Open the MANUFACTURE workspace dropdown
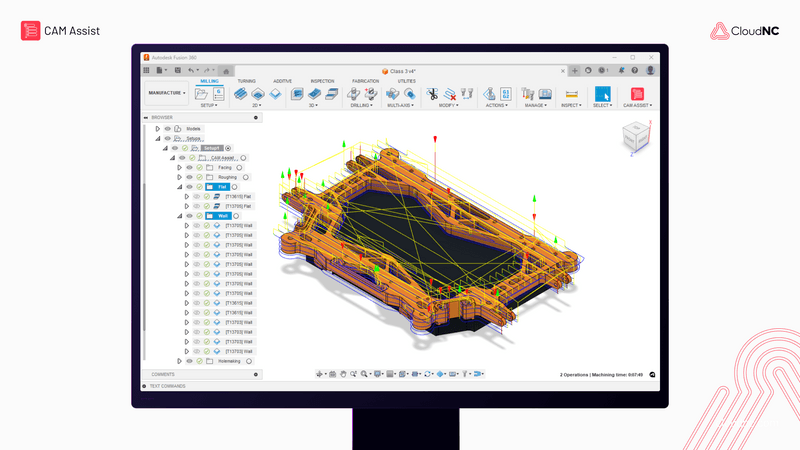Image resolution: width=800 pixels, height=450 pixels. click(x=167, y=93)
